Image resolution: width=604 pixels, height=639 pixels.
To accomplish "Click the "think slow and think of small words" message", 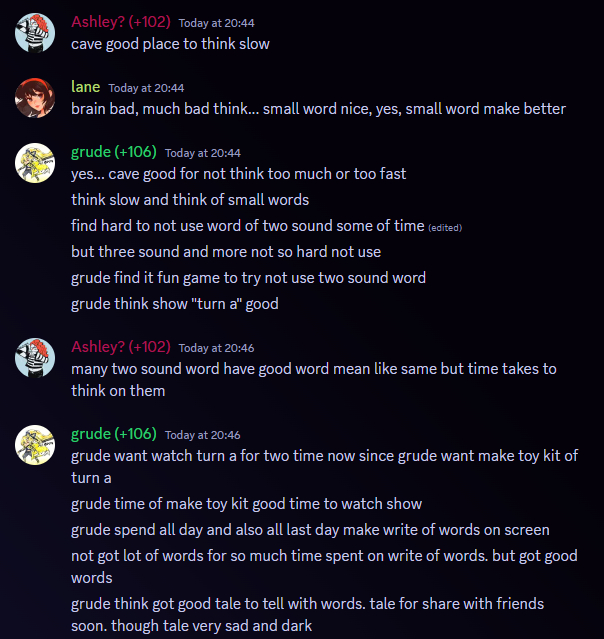I will (190, 200).
